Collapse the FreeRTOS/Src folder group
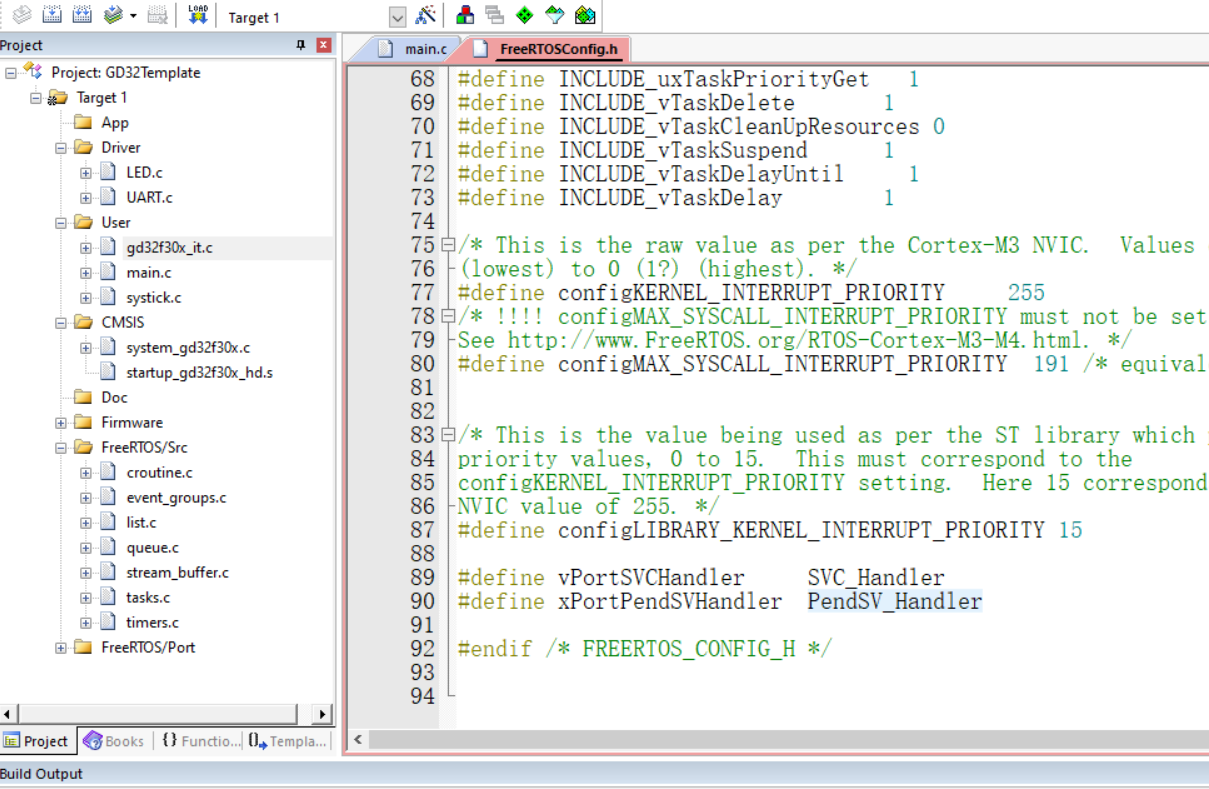This screenshot has height=789, width=1209. 61,447
